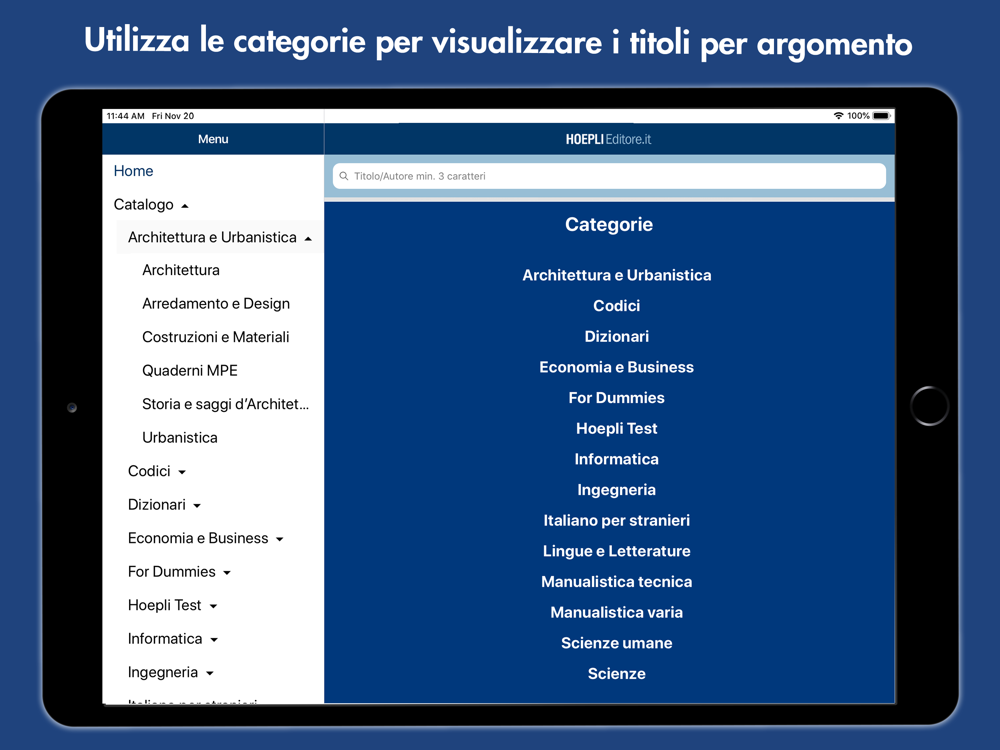Expand the Codici menu arrow
The image size is (1000, 750).
click(182, 472)
